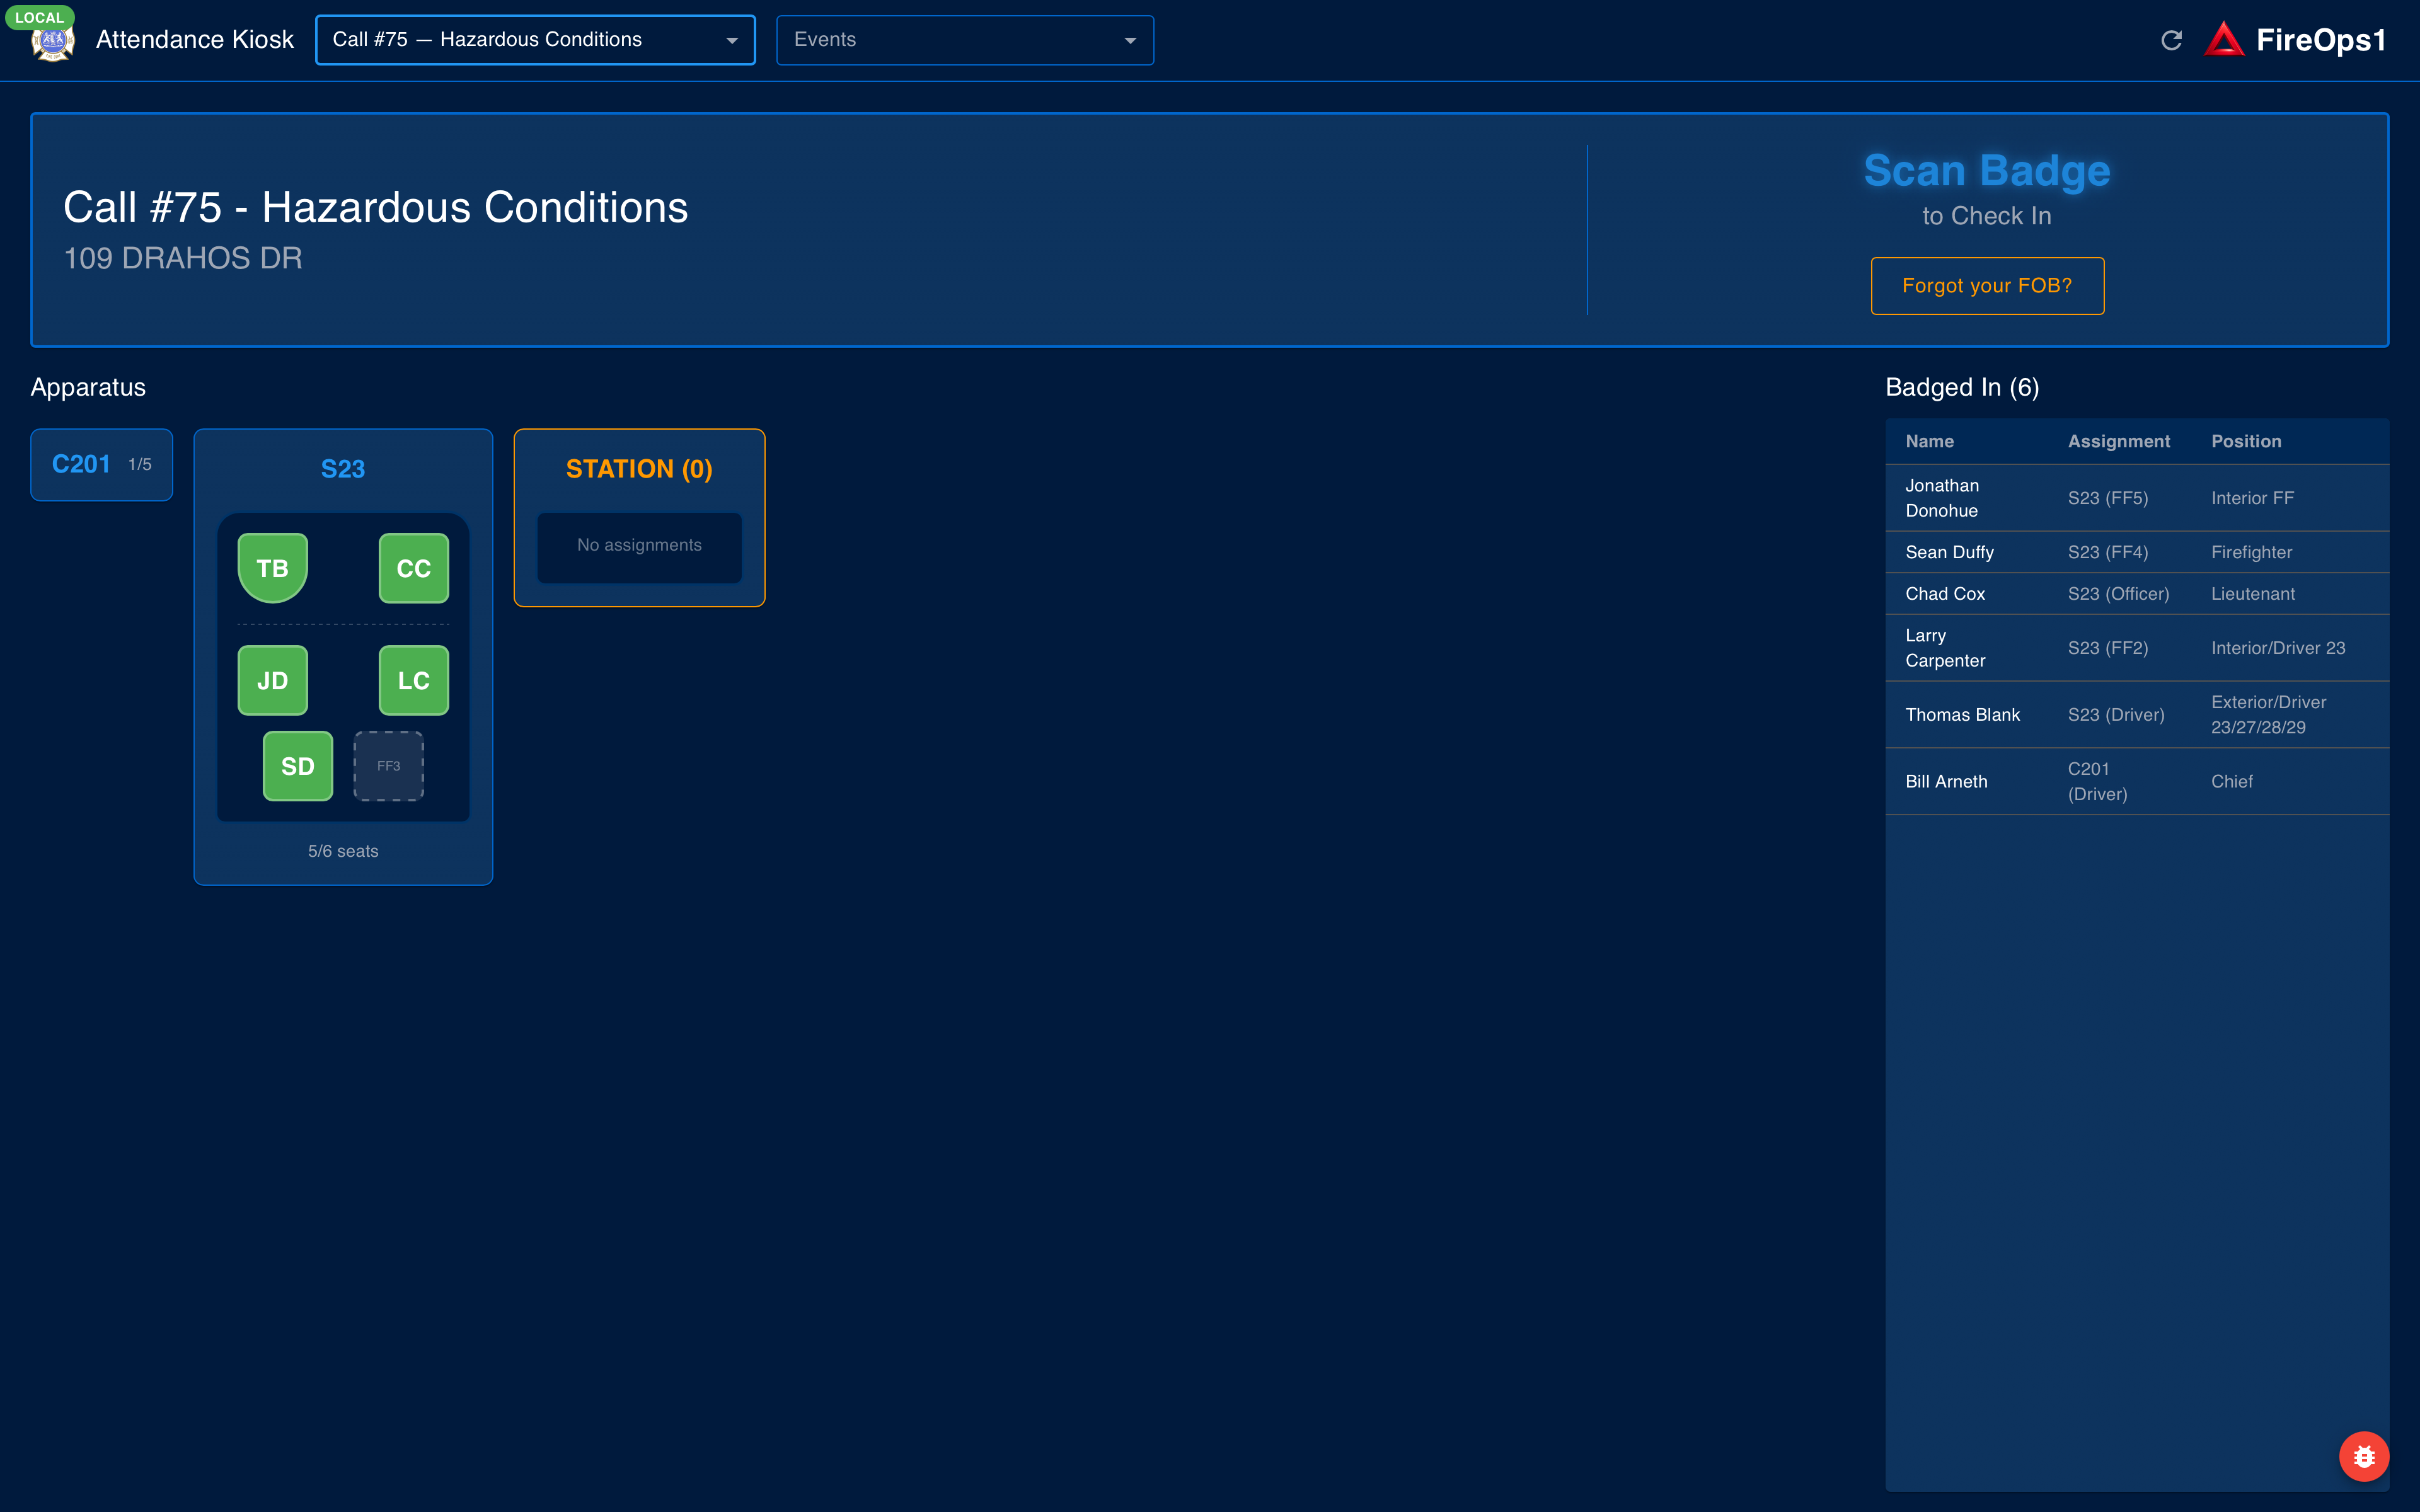The image size is (2420, 1512).
Task: Click the S23 (FF5) assignment cell
Action: pos(2107,498)
